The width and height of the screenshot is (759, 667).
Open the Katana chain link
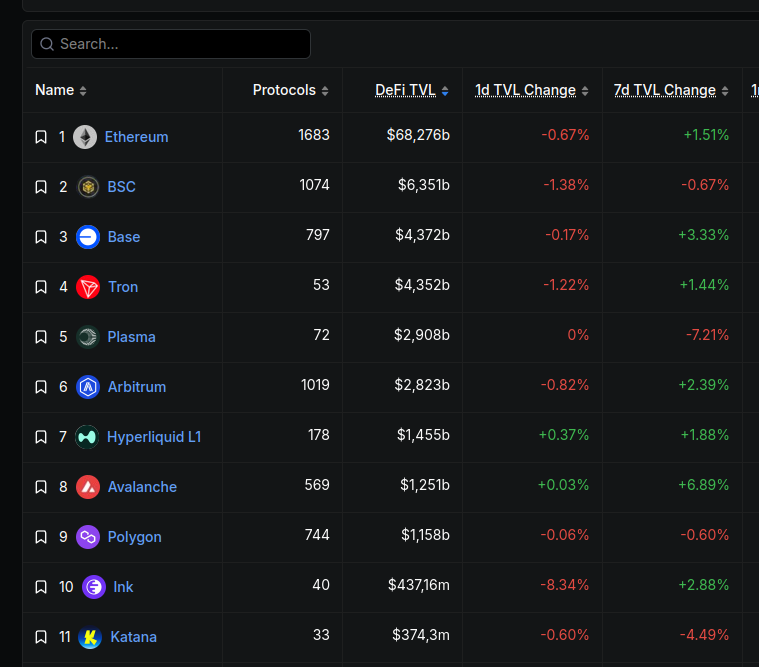(134, 637)
